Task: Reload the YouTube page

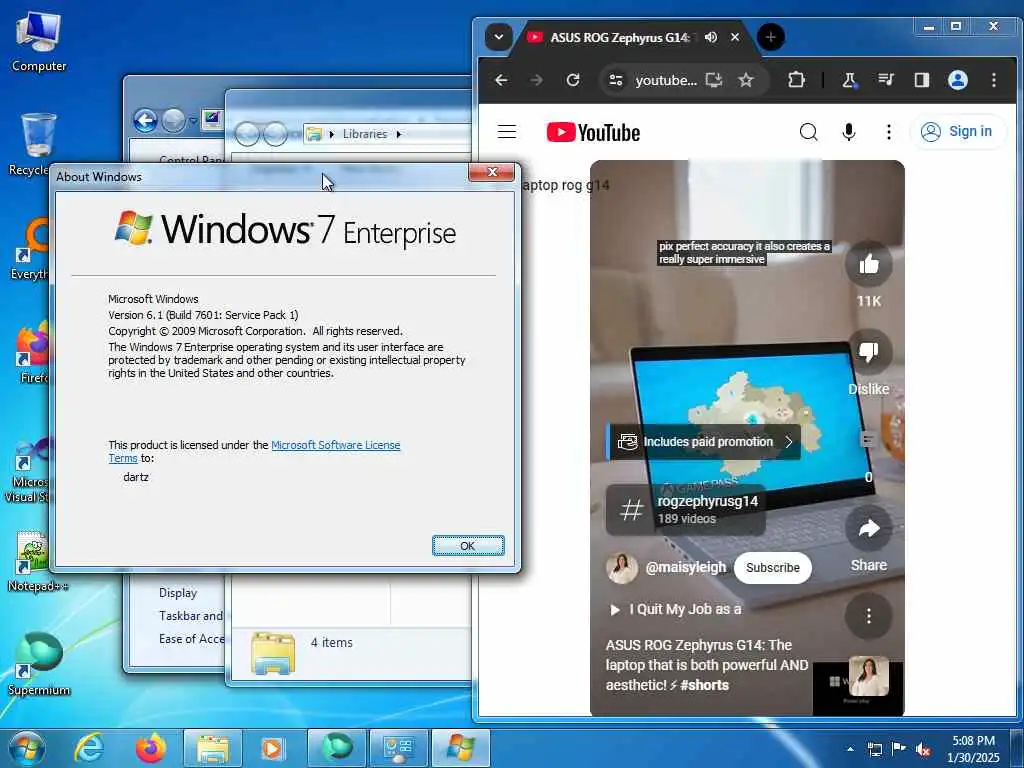Action: [573, 80]
